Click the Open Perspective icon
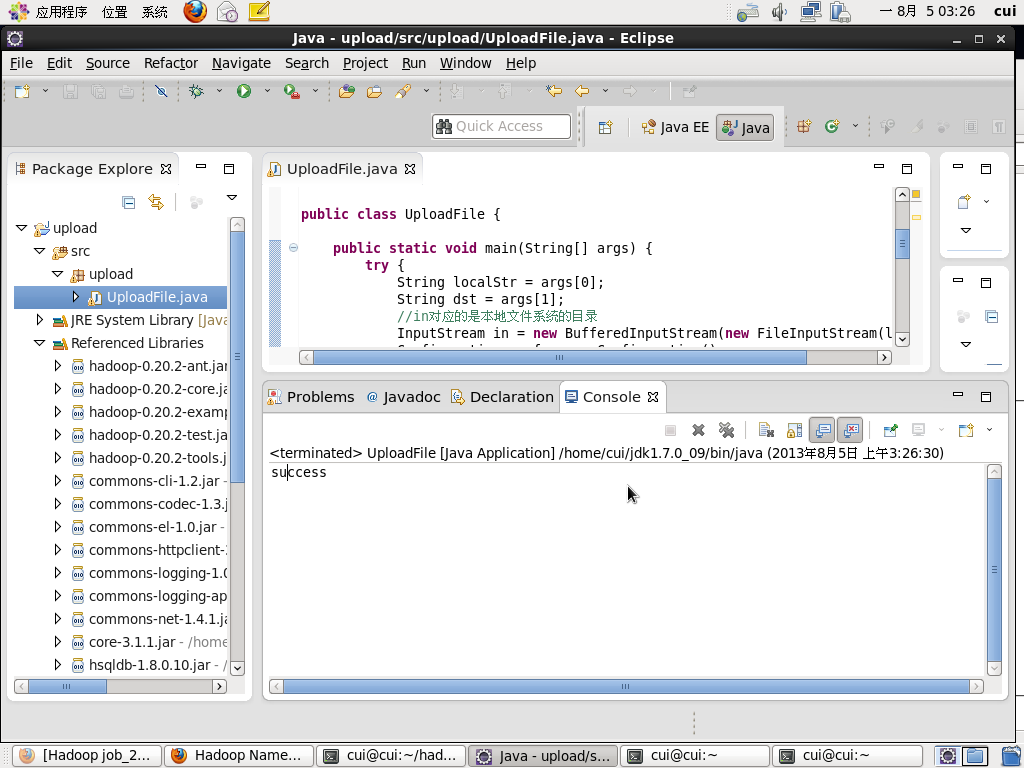 point(605,127)
